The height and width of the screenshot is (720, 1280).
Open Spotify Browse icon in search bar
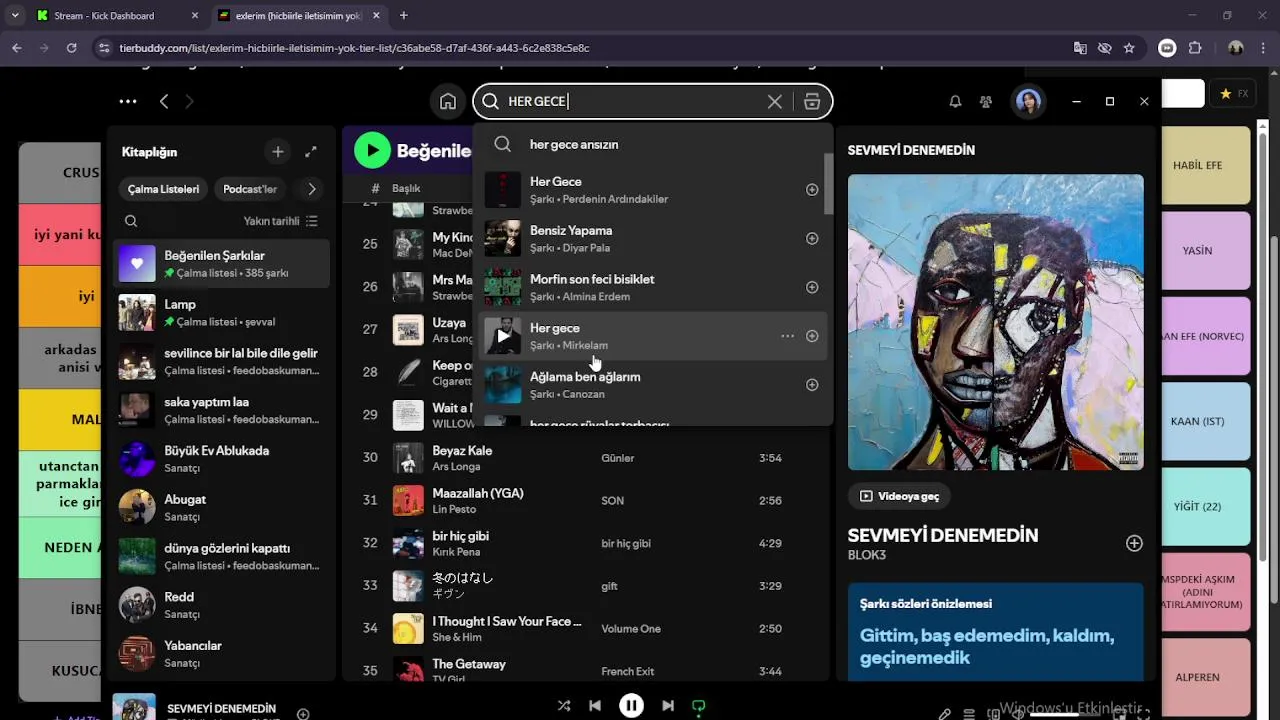[x=812, y=101]
